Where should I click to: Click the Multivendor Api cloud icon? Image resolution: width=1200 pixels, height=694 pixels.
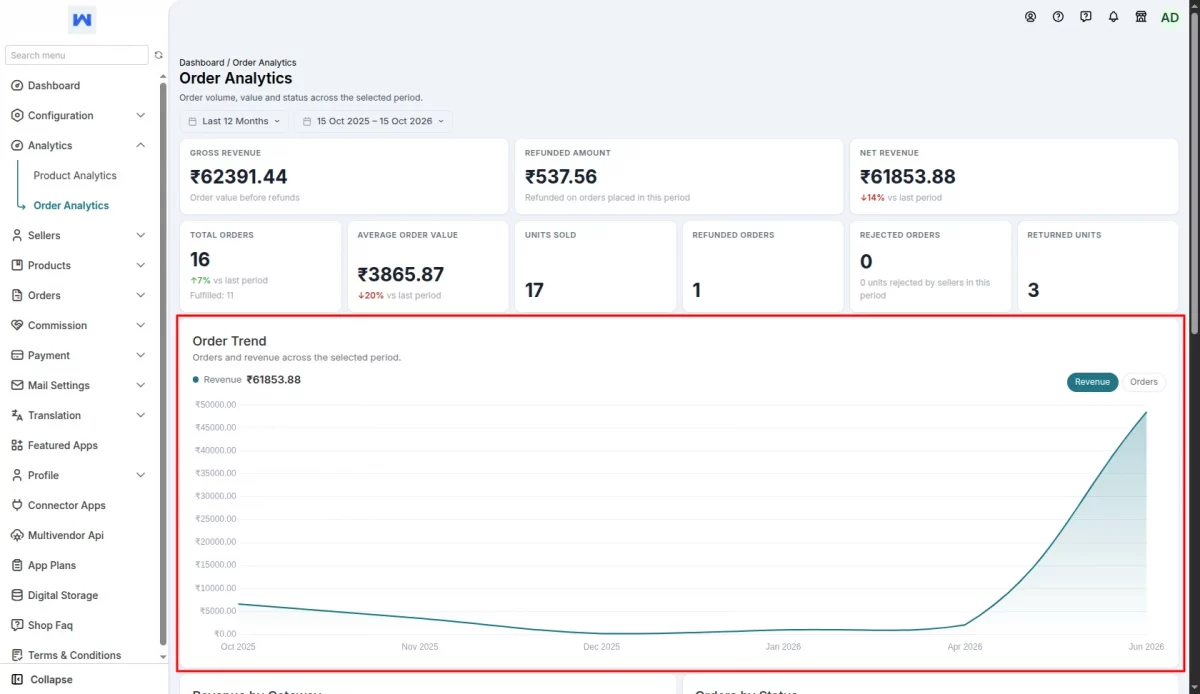point(17,536)
